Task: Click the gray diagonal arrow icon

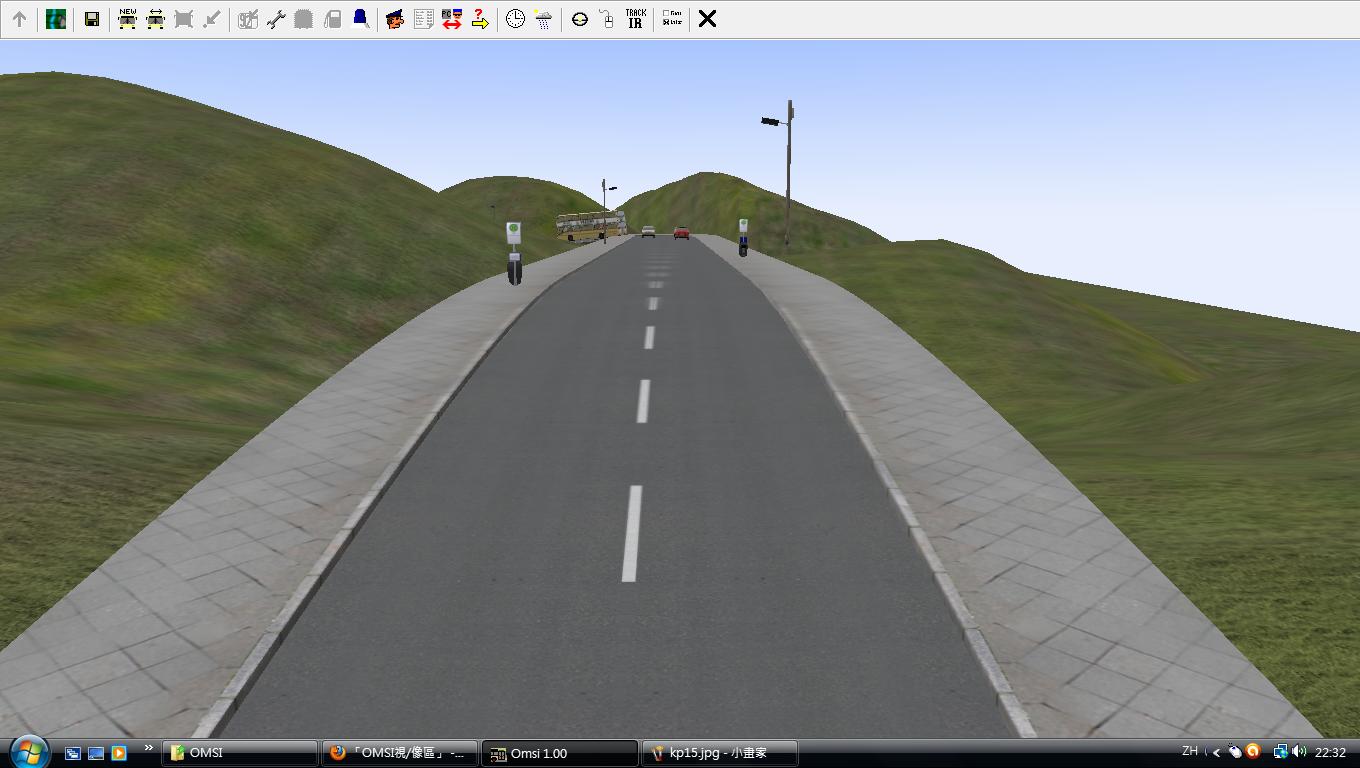Action: pyautogui.click(x=211, y=19)
